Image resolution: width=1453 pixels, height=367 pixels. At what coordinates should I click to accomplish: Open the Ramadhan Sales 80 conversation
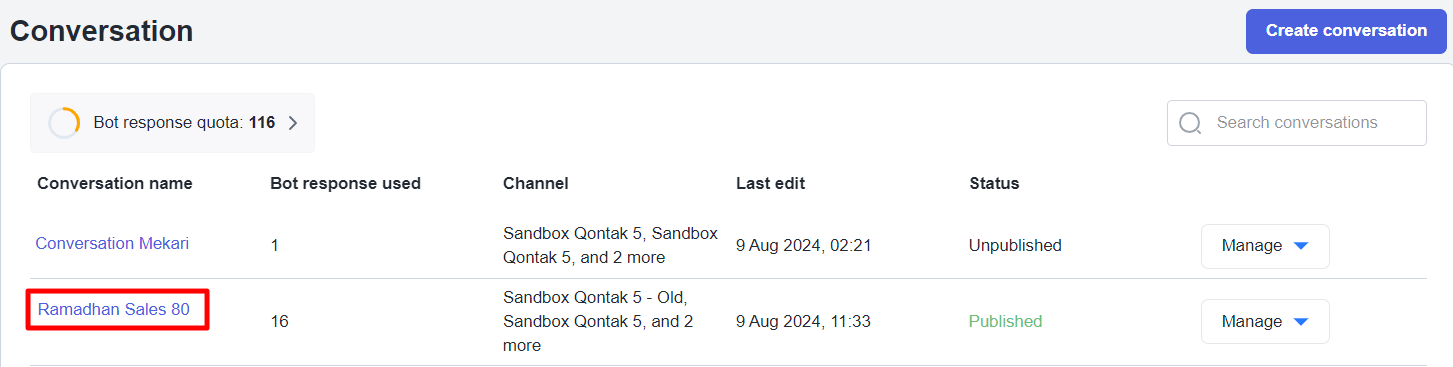click(114, 309)
